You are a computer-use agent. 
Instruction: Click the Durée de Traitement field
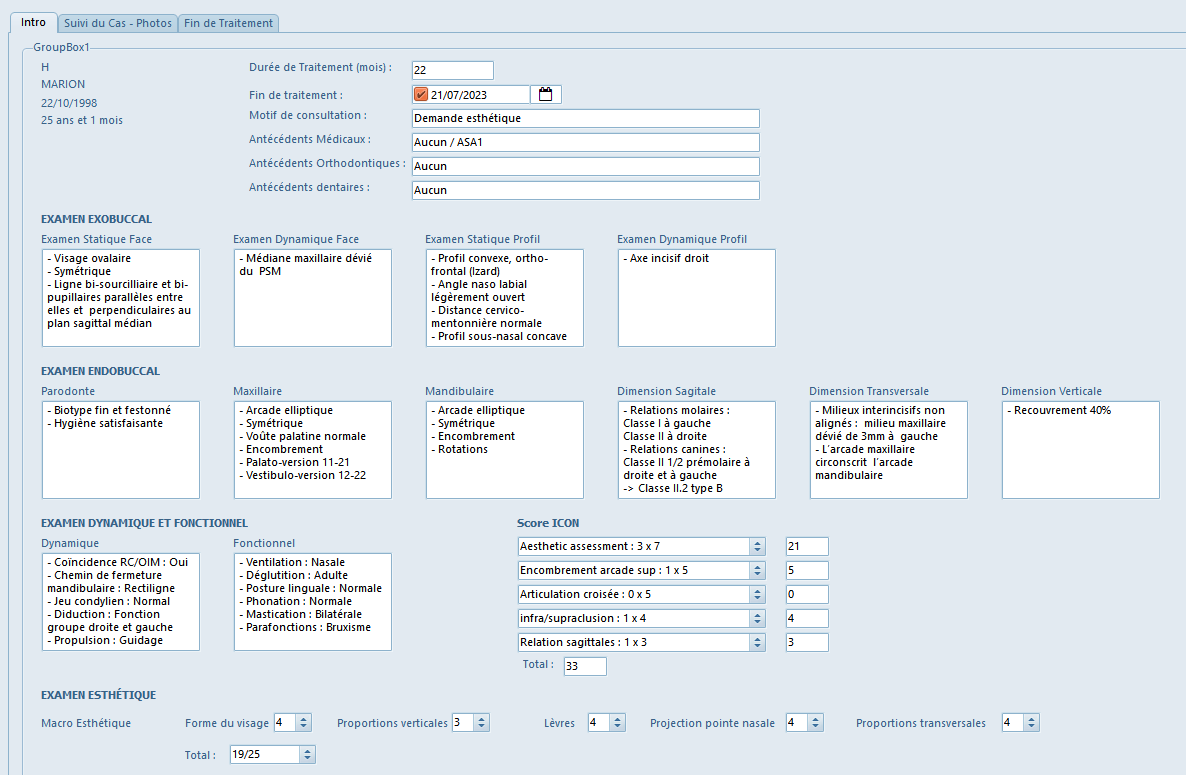[x=452, y=70]
